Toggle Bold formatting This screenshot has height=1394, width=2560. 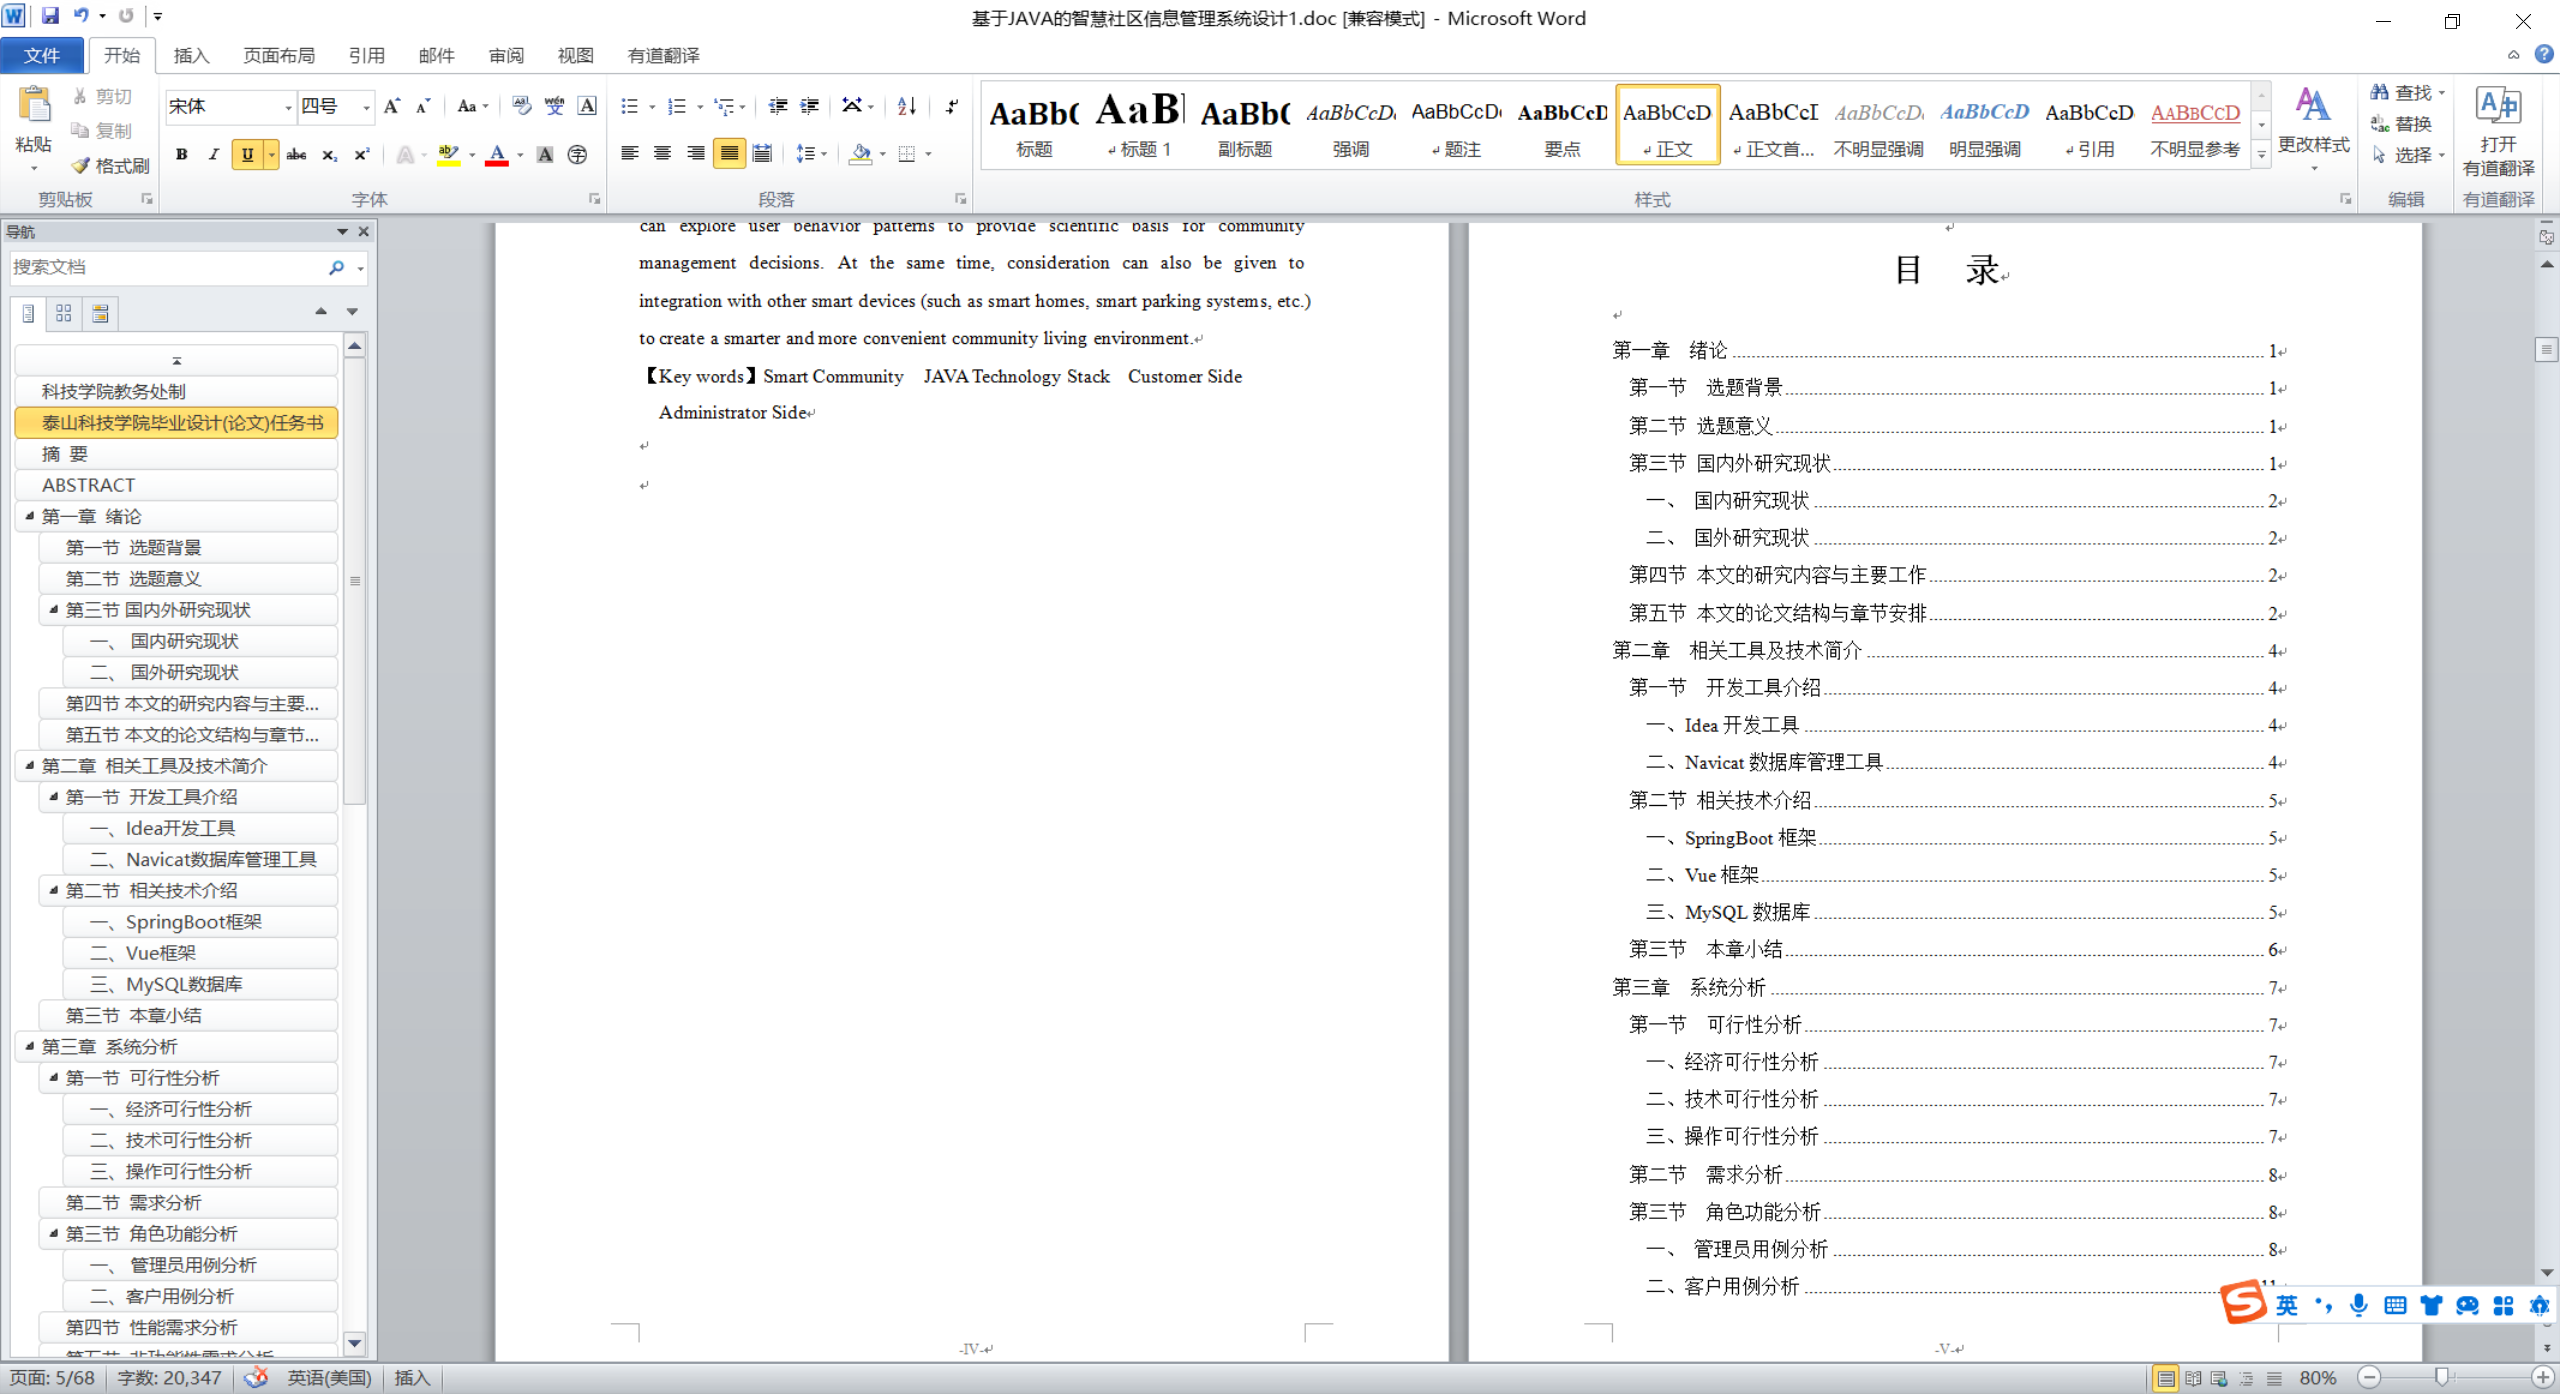182,154
